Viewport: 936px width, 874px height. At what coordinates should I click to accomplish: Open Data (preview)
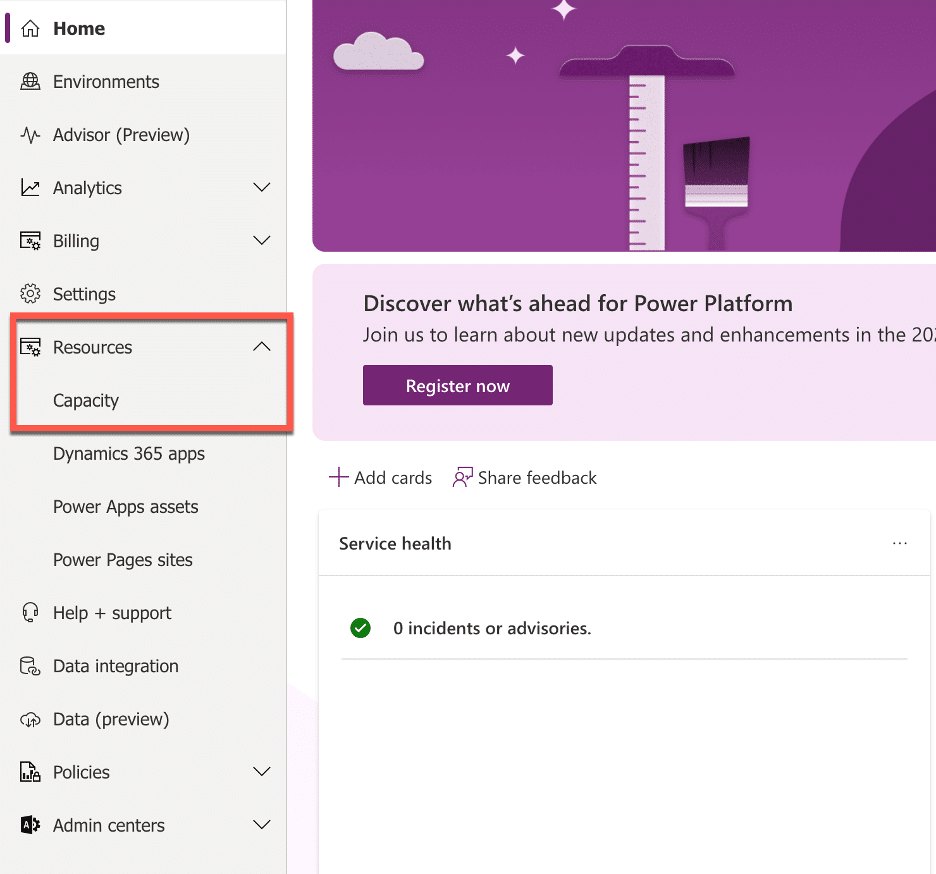(143, 719)
